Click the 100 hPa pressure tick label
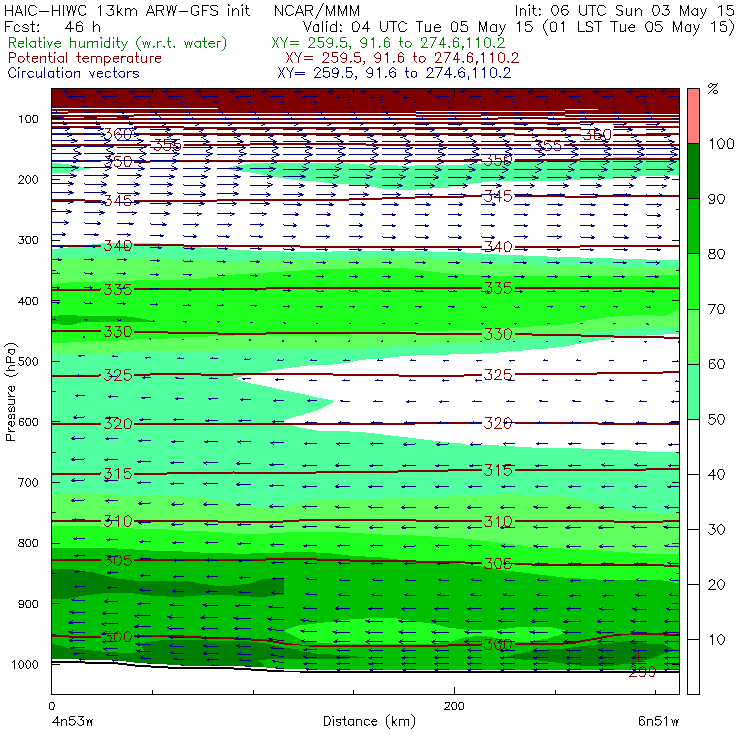 point(28,119)
